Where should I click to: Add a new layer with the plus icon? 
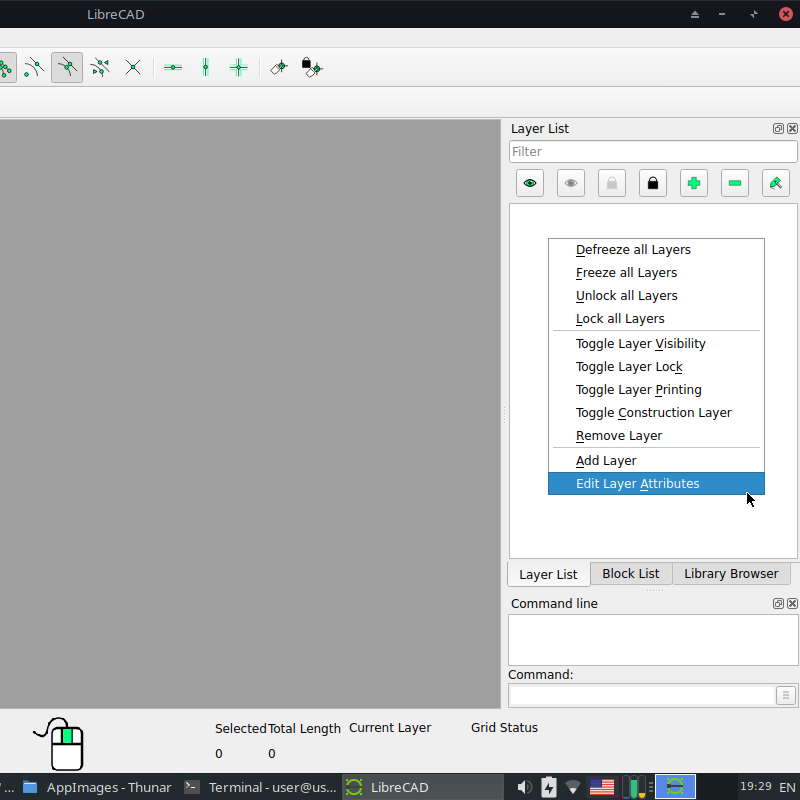click(693, 182)
